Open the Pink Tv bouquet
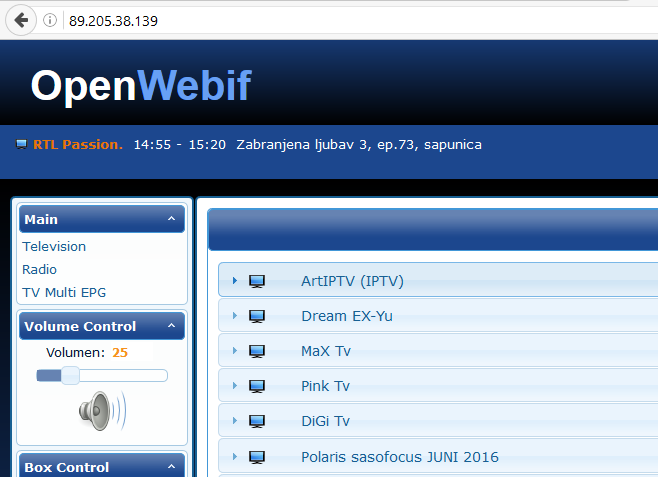Image resolution: width=658 pixels, height=477 pixels. 326,386
